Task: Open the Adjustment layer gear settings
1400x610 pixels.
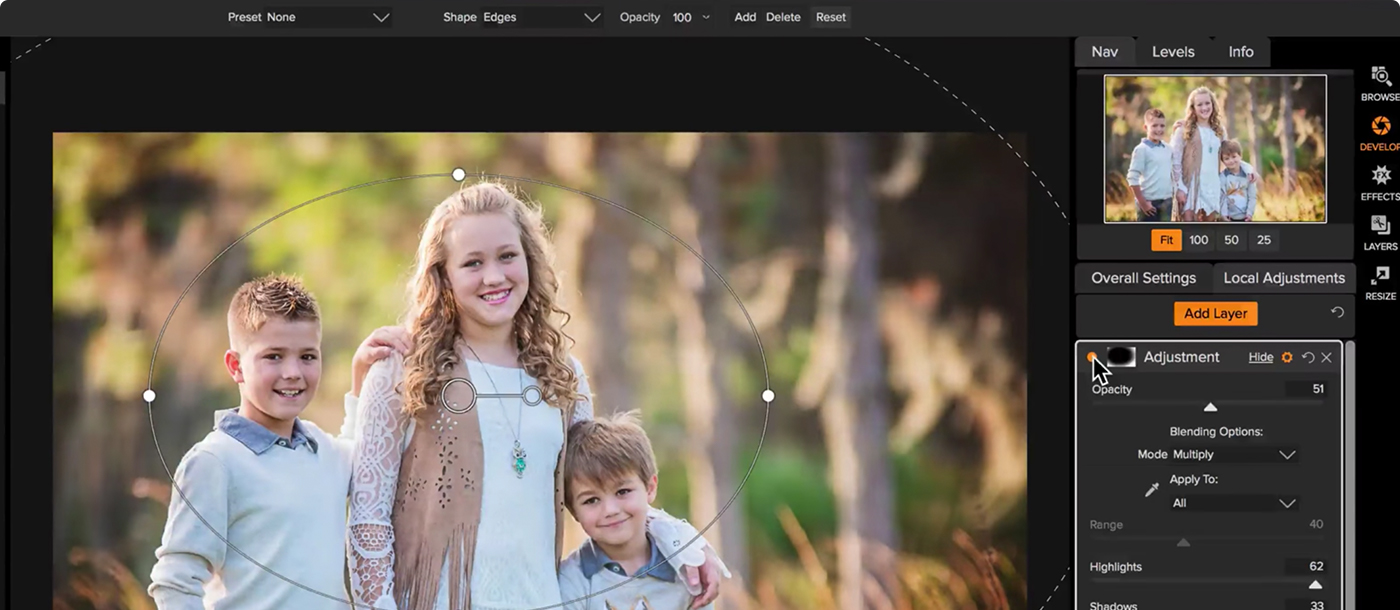Action: click(1287, 357)
